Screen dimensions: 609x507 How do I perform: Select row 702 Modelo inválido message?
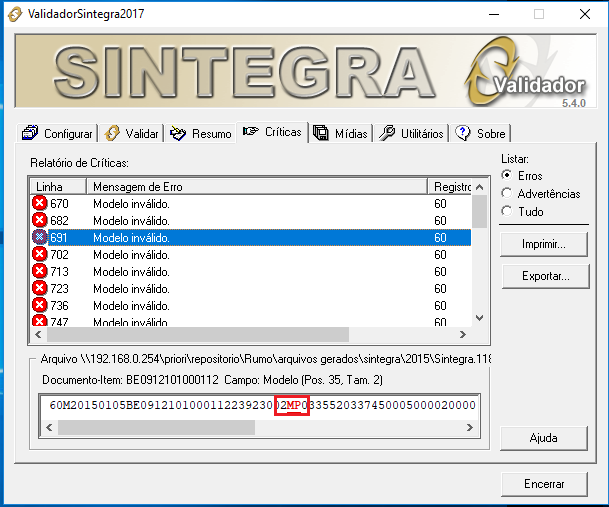coord(131,255)
